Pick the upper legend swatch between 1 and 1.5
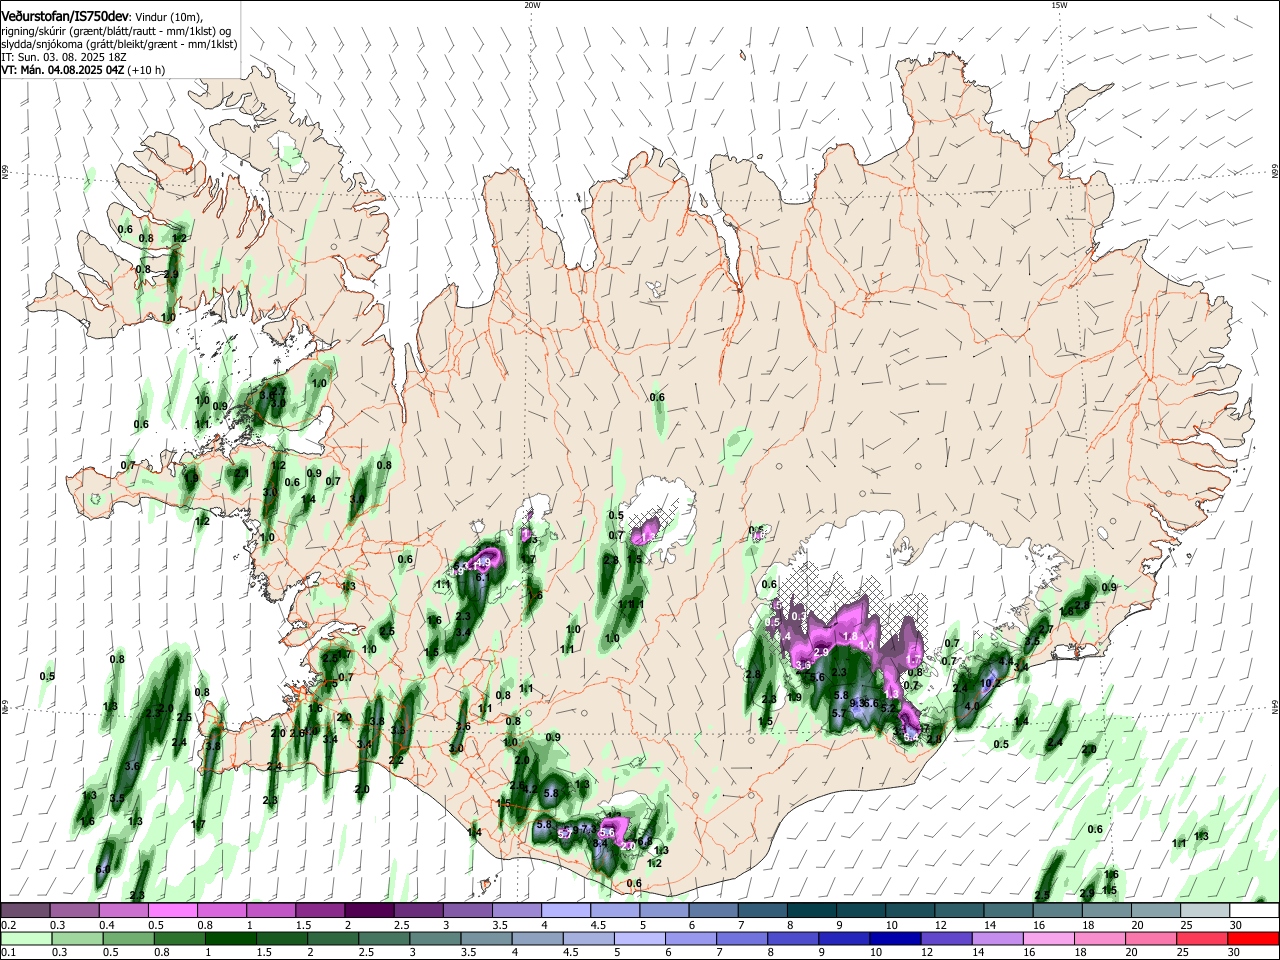 [270, 910]
